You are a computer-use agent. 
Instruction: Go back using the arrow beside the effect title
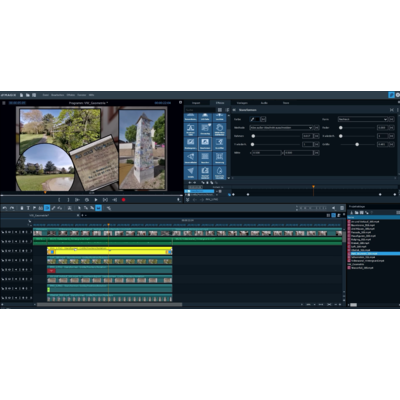234,110
